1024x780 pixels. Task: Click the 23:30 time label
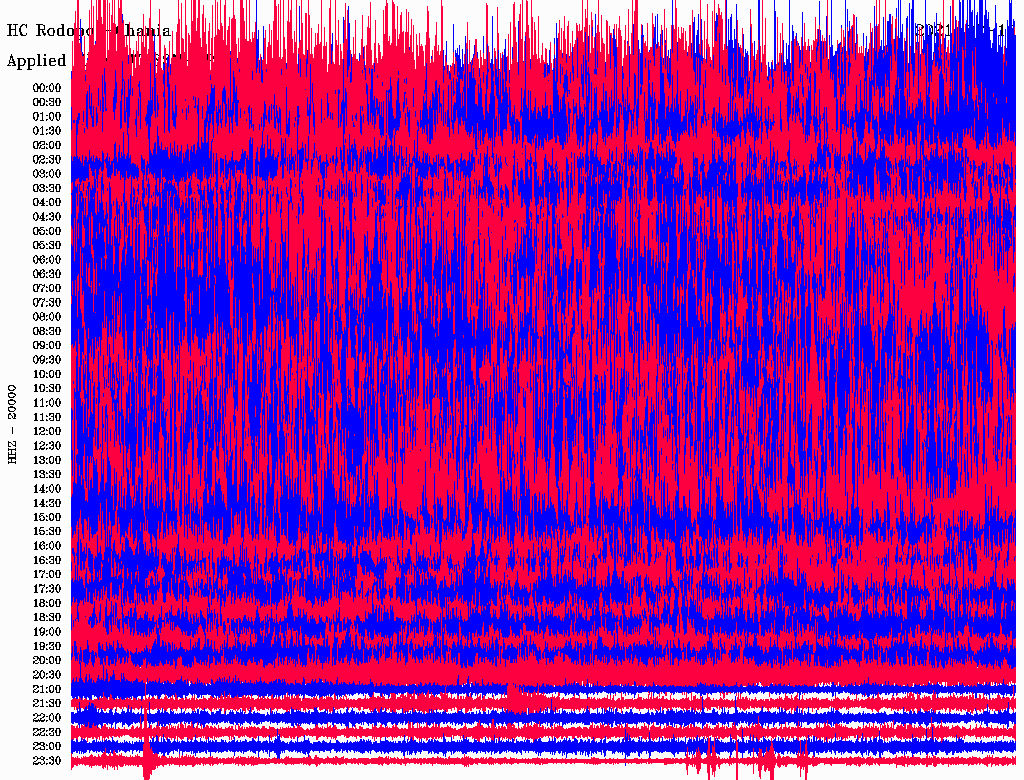click(x=47, y=761)
